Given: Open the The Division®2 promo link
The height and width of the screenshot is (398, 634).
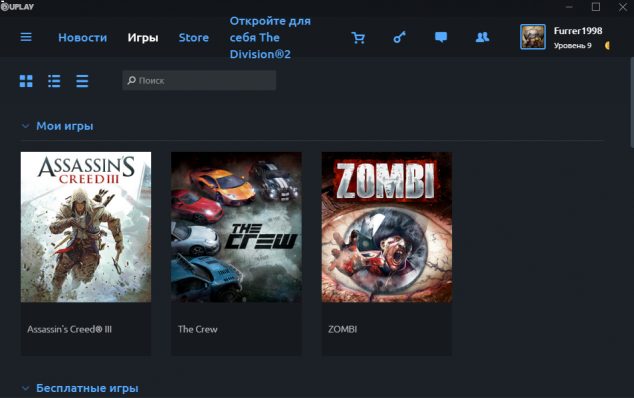Looking at the screenshot, I should pyautogui.click(x=270, y=38).
